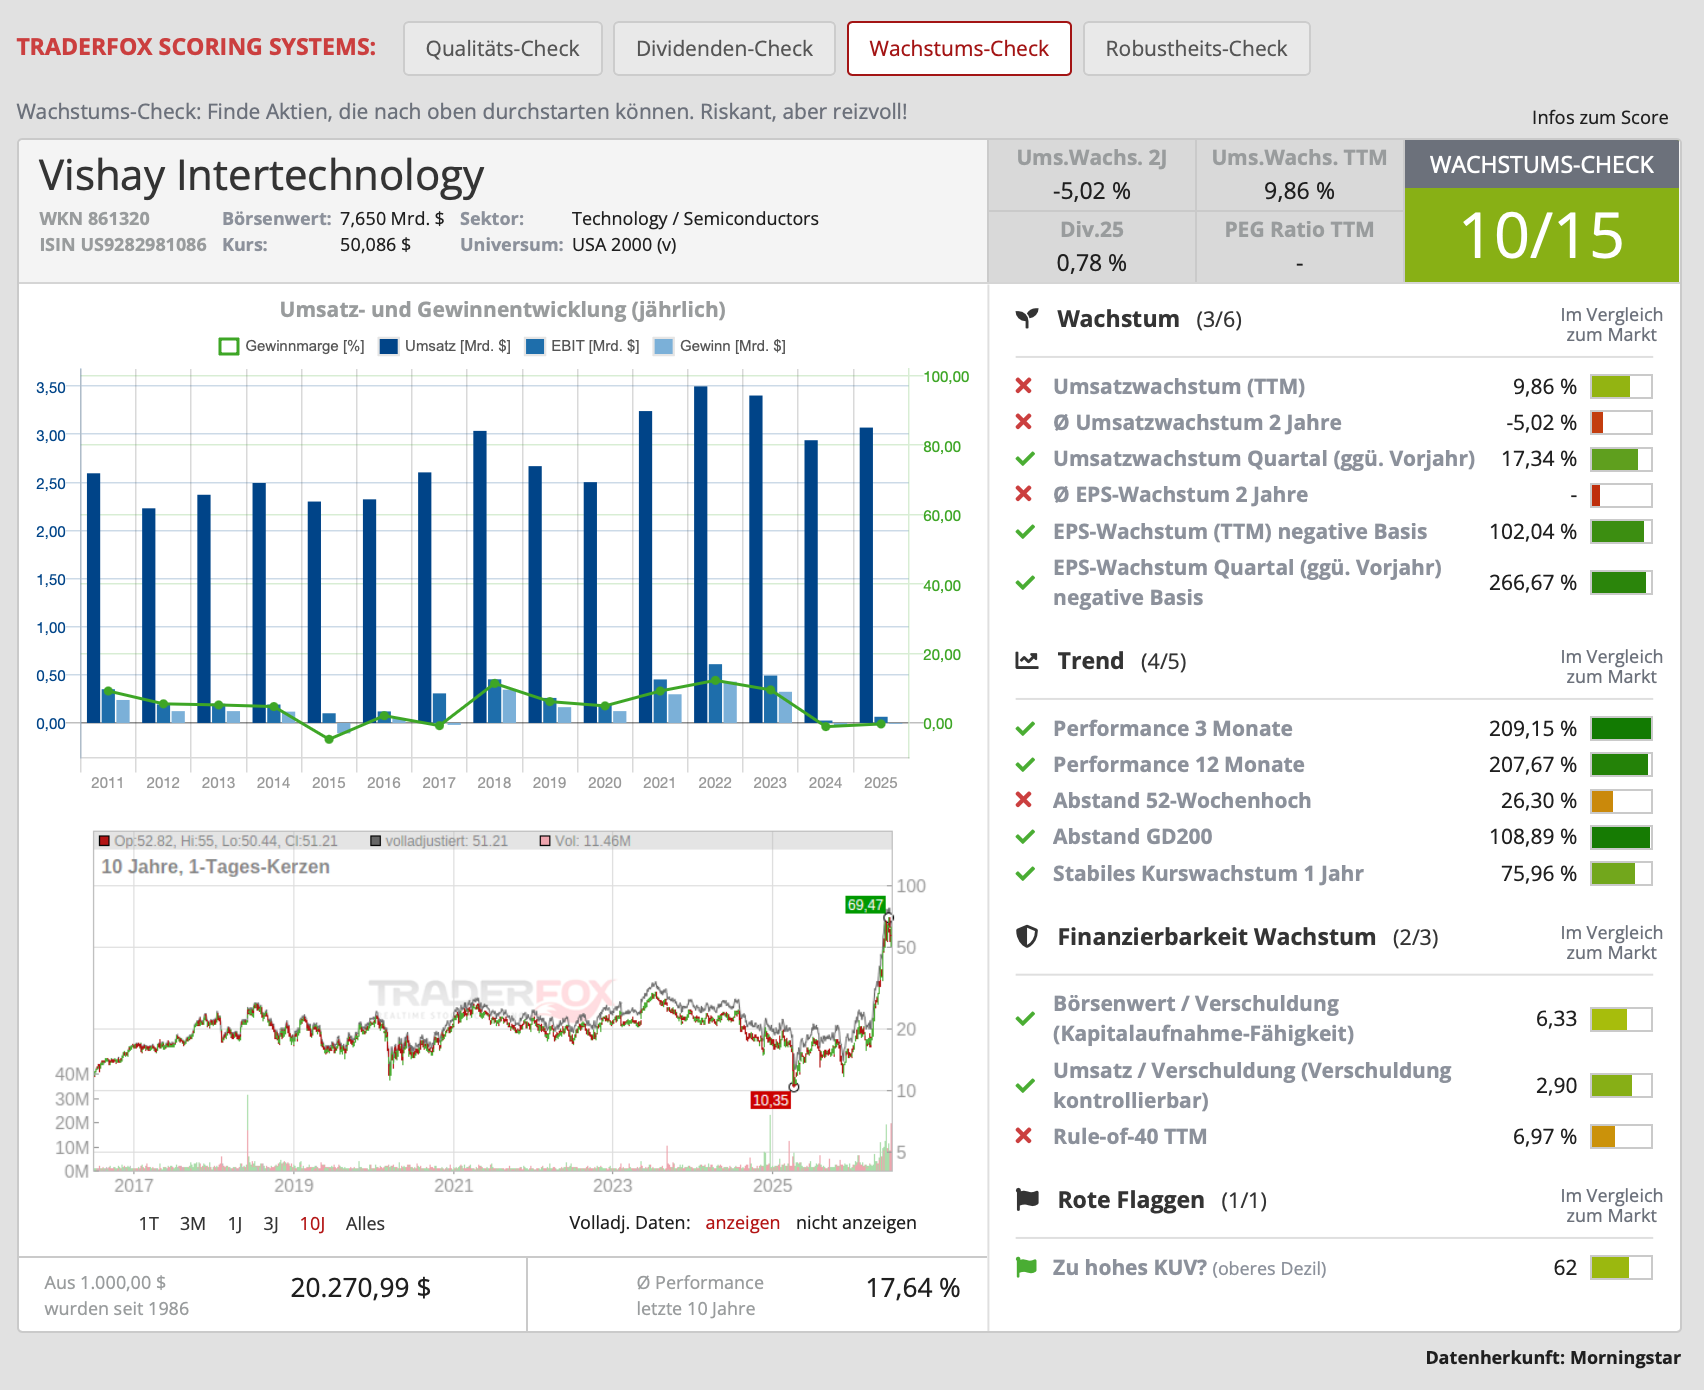Click the Trend chart-line icon
Viewport: 1704px width, 1390px height.
[x=1027, y=660]
